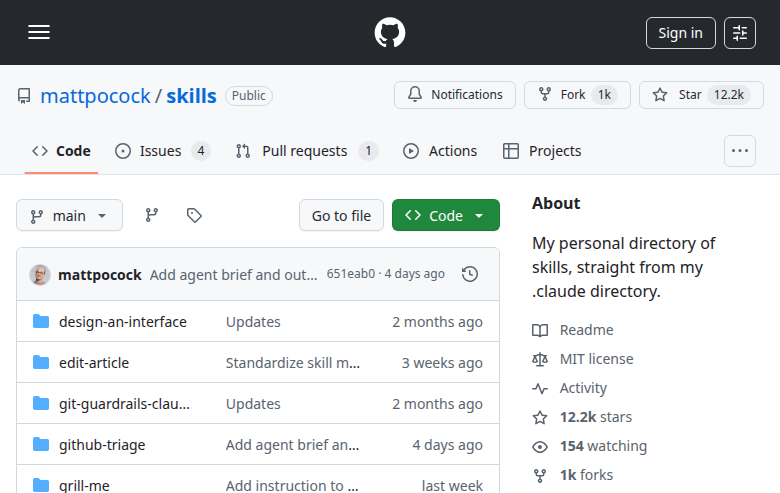Open the Issues tab
780x493 pixels.
pos(162,151)
